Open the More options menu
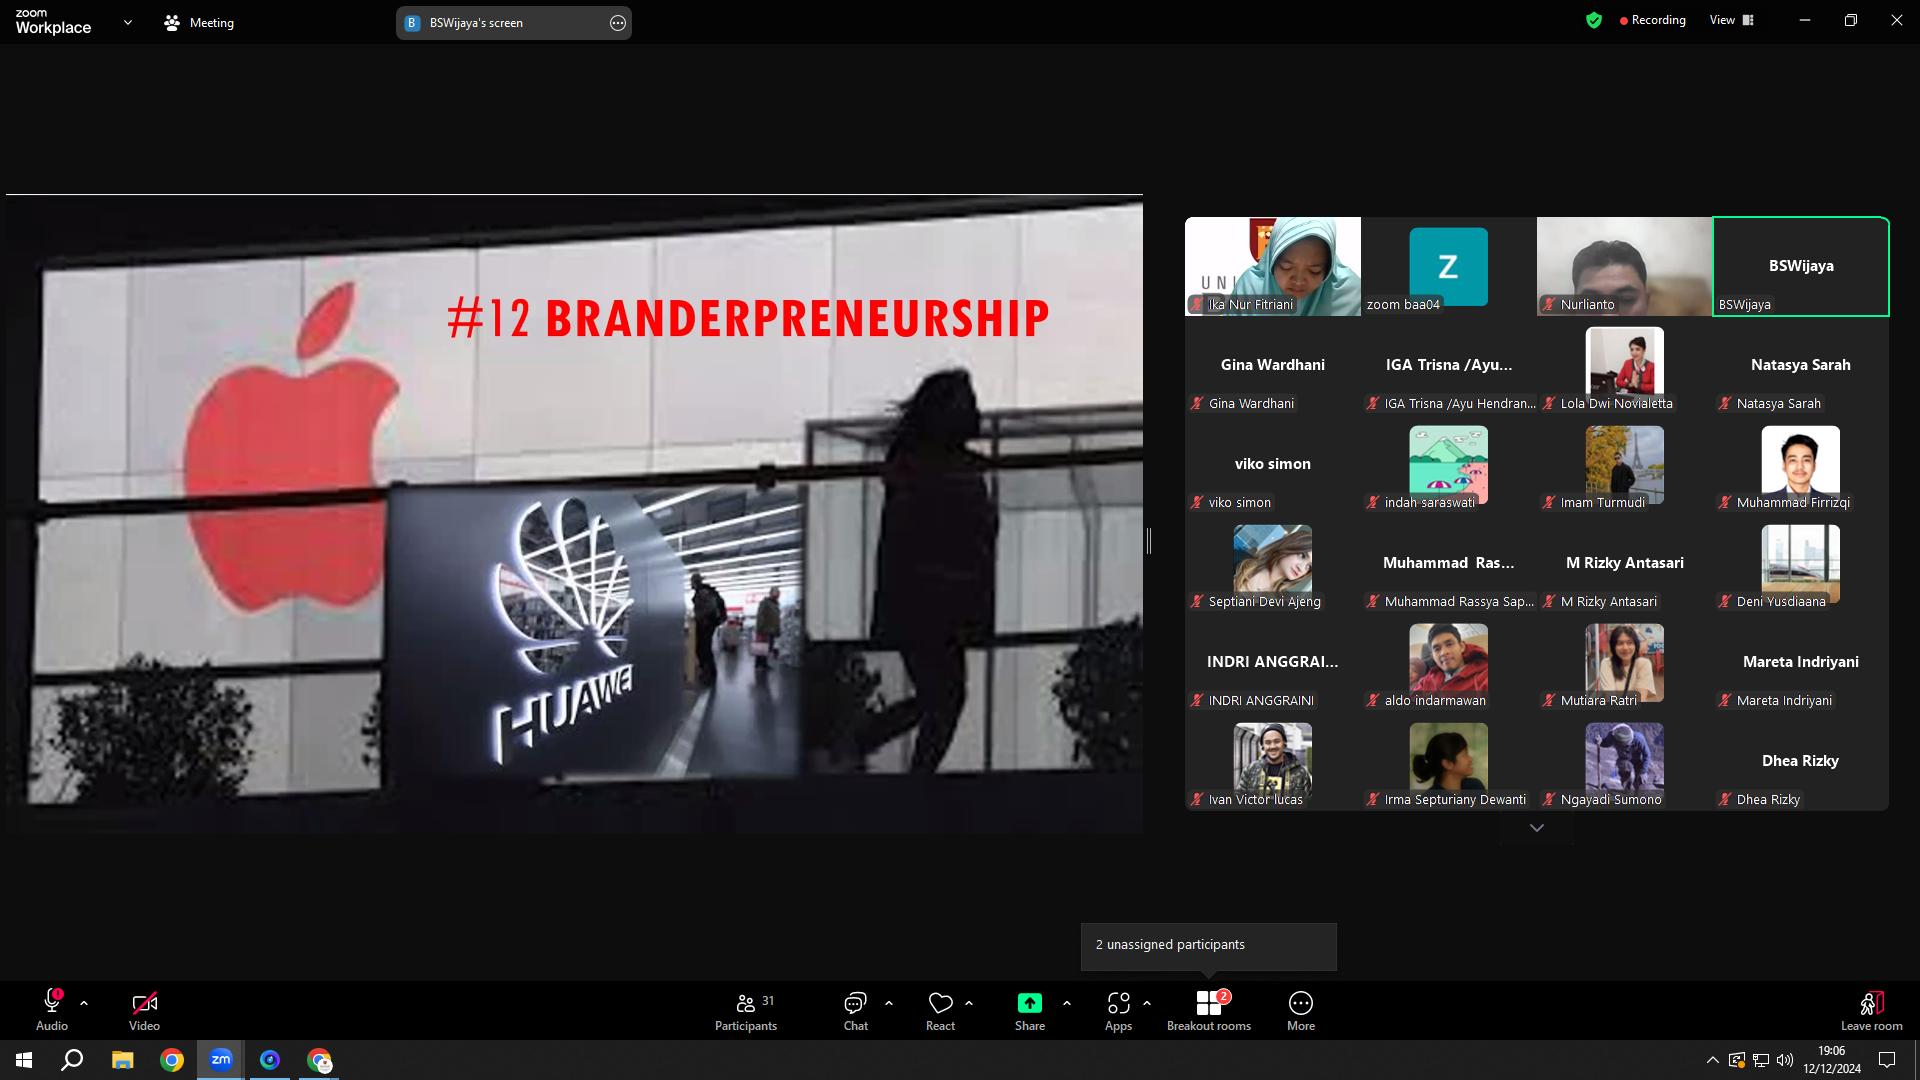Screen dimensions: 1920x1080 (1301, 1010)
